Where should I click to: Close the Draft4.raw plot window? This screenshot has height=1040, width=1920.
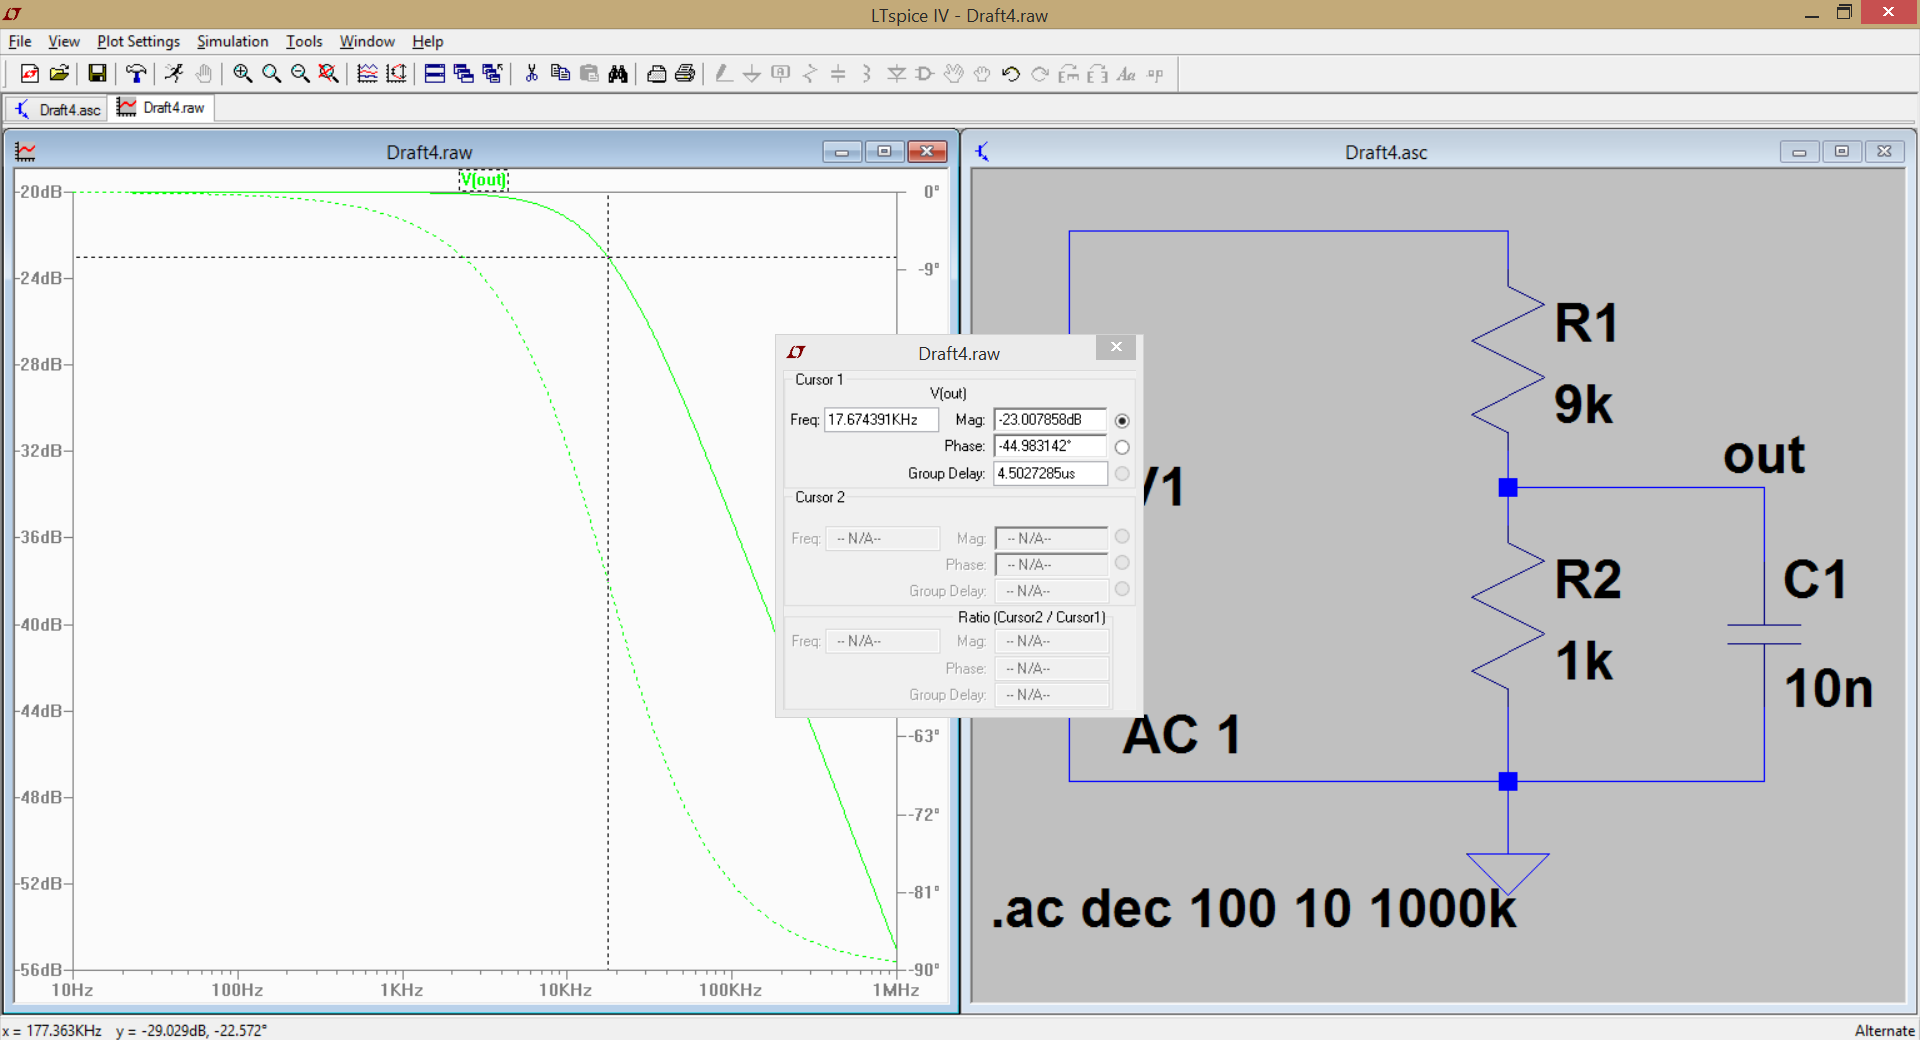(x=927, y=151)
